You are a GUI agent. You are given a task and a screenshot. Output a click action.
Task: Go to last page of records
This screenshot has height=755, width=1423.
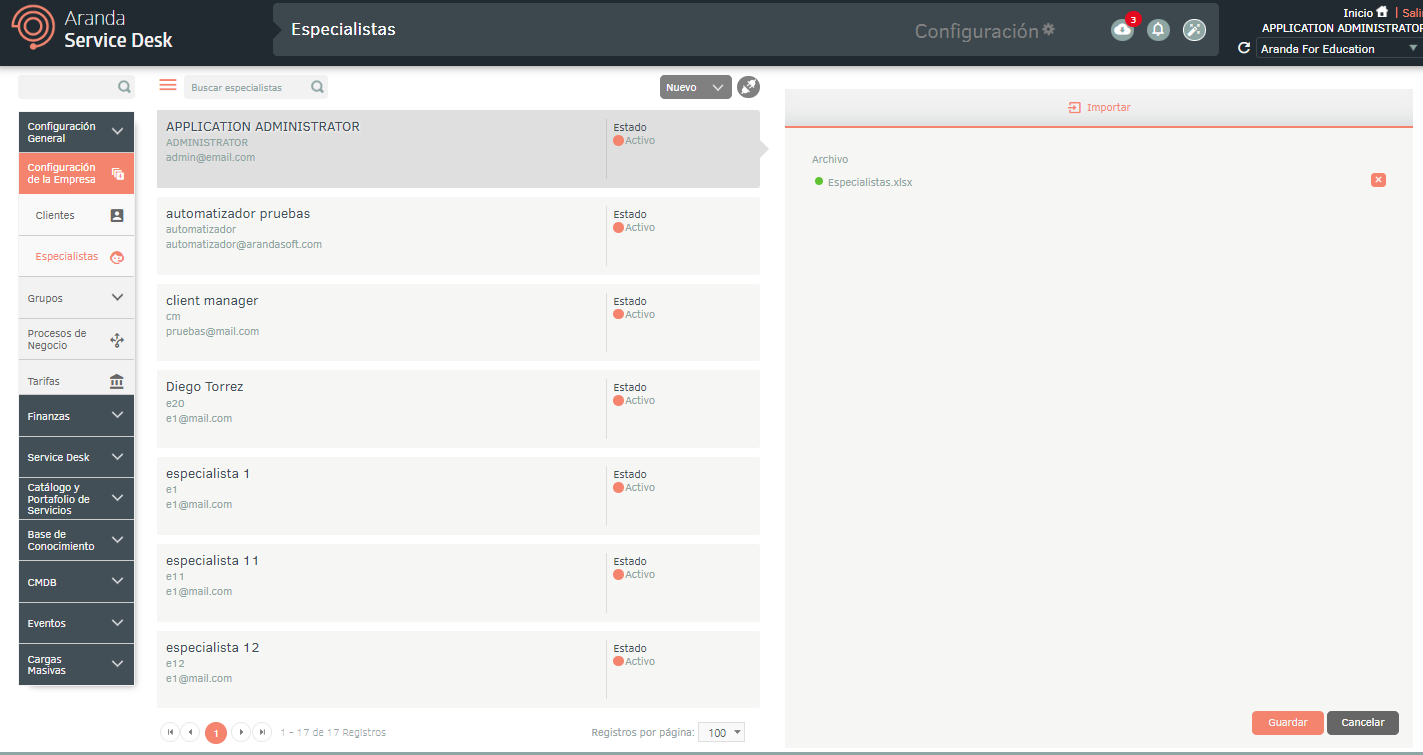[262, 733]
